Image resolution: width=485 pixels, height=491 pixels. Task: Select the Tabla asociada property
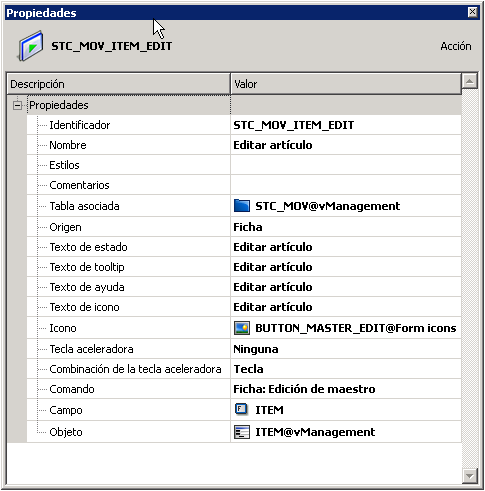244,206
